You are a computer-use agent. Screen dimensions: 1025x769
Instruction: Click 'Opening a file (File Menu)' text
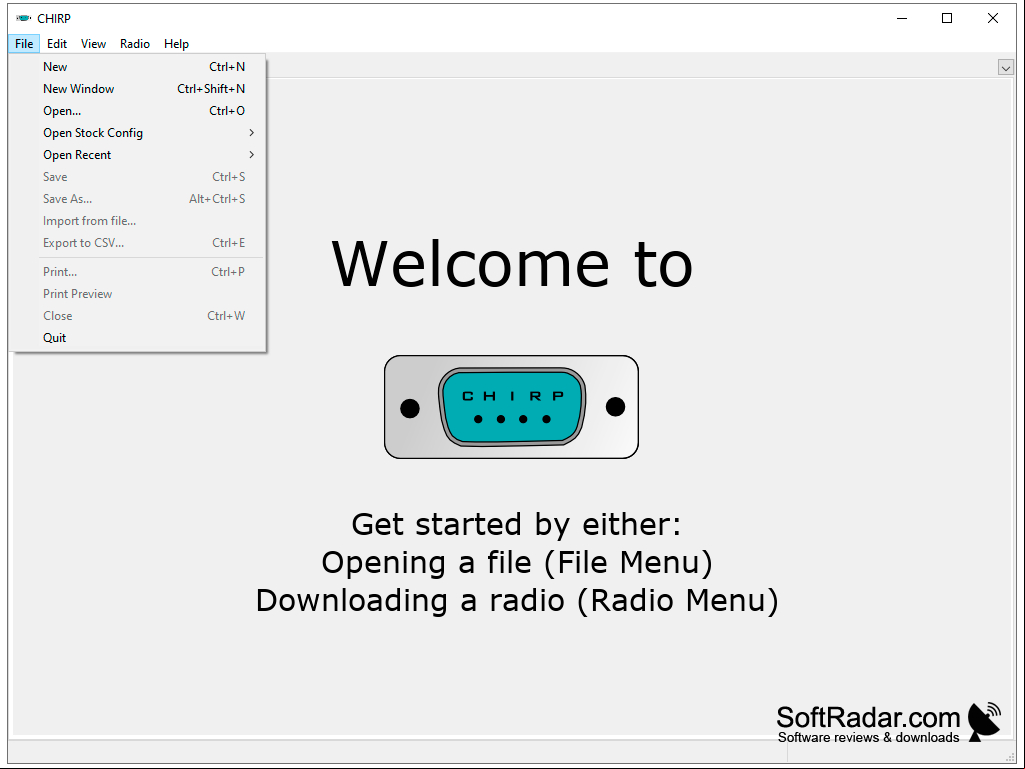pos(517,562)
